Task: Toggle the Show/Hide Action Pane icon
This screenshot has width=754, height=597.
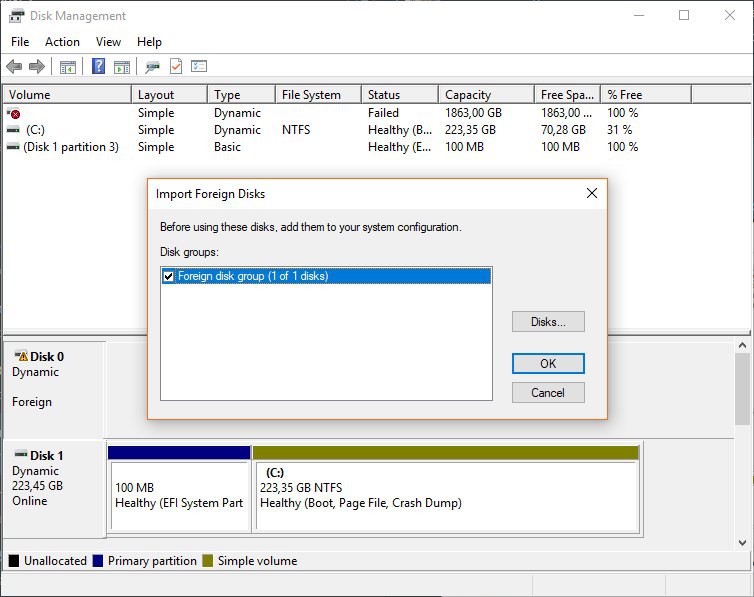Action: tap(122, 67)
